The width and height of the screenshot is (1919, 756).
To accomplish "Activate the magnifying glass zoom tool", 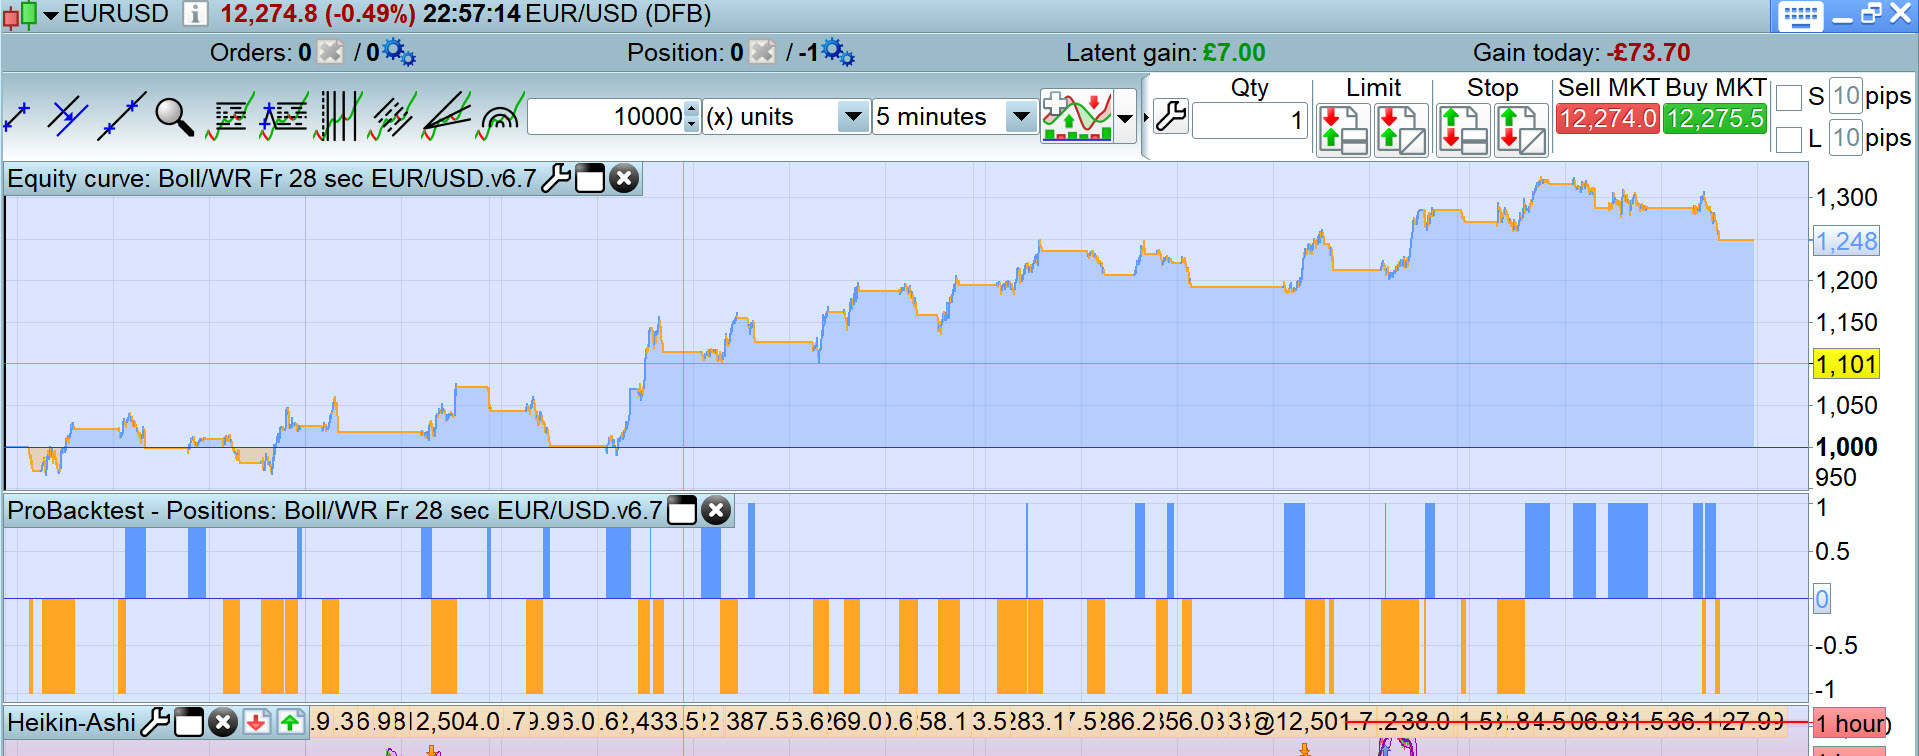I will point(174,117).
